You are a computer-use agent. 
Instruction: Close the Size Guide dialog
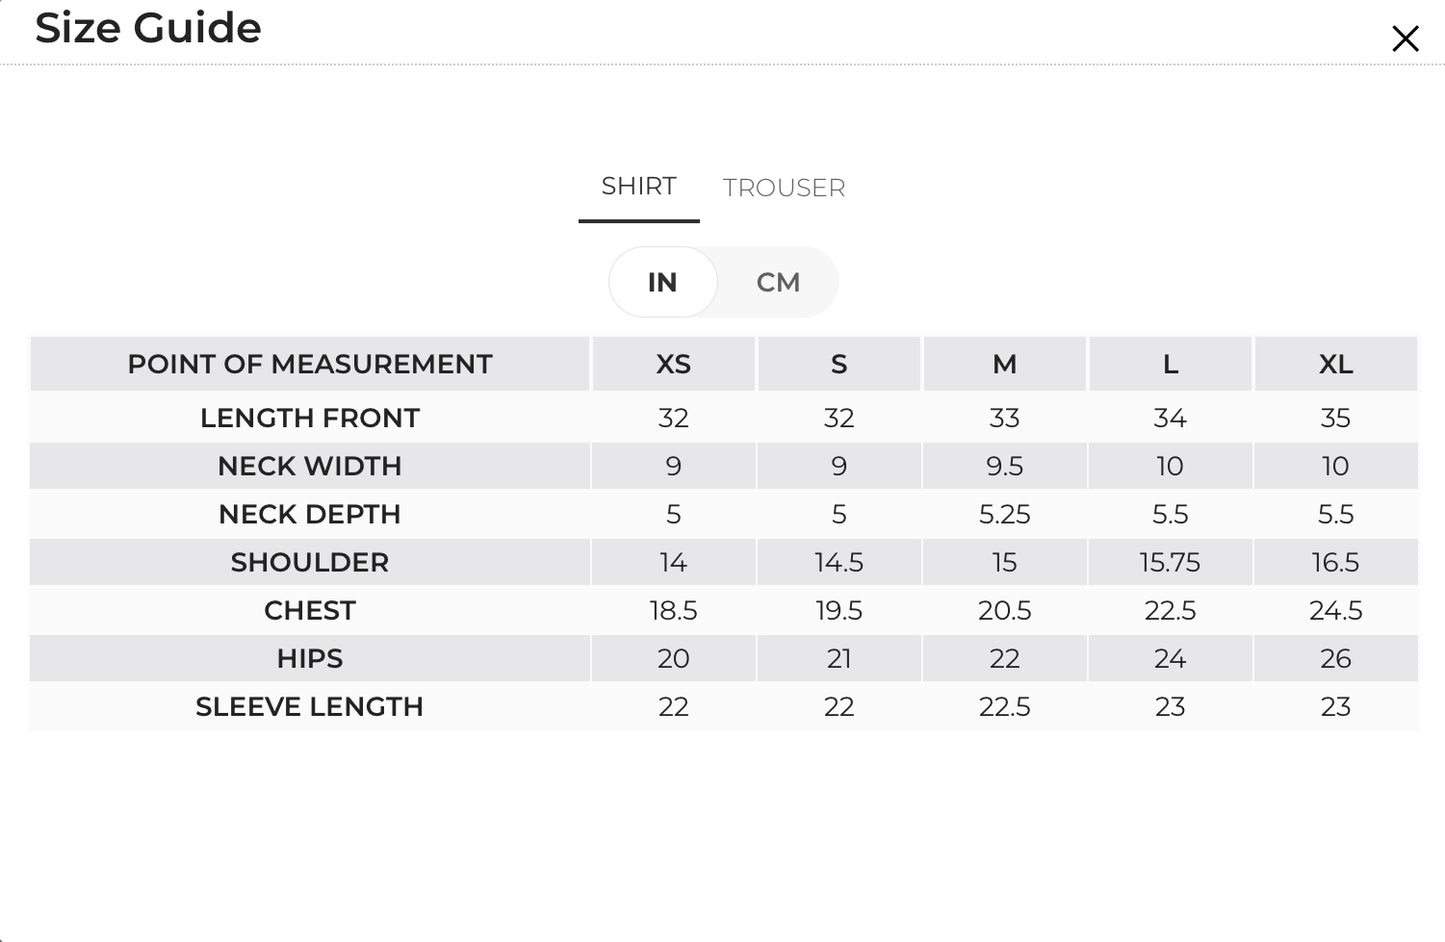tap(1405, 38)
